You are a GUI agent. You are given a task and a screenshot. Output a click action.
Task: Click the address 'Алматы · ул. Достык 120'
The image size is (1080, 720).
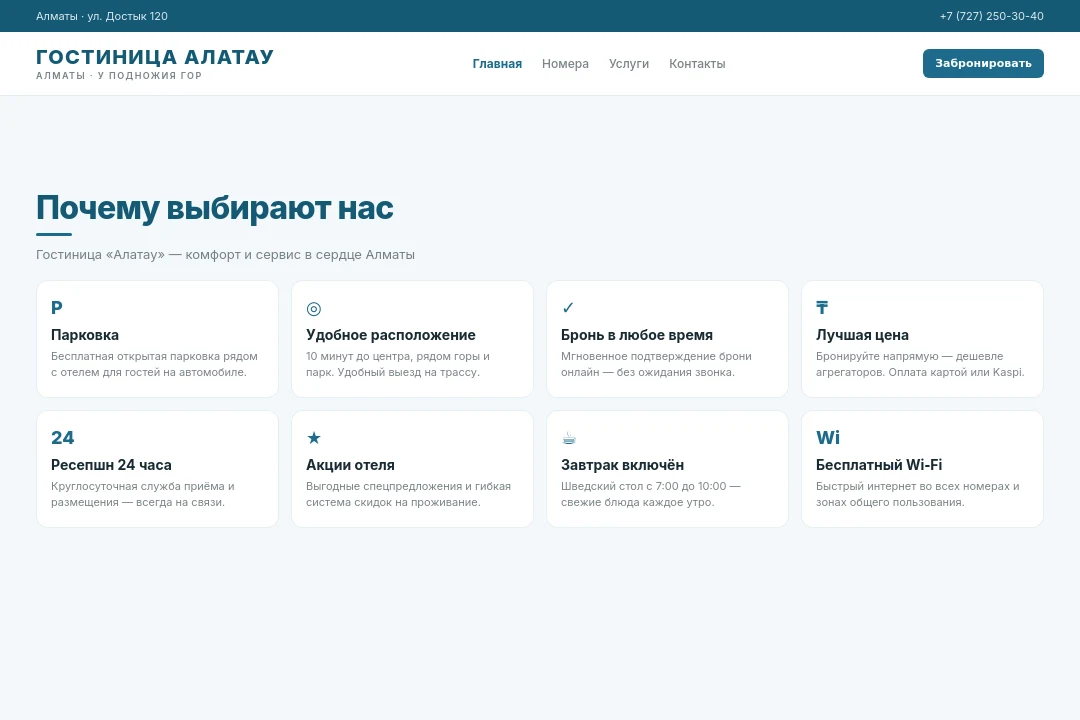(x=102, y=16)
